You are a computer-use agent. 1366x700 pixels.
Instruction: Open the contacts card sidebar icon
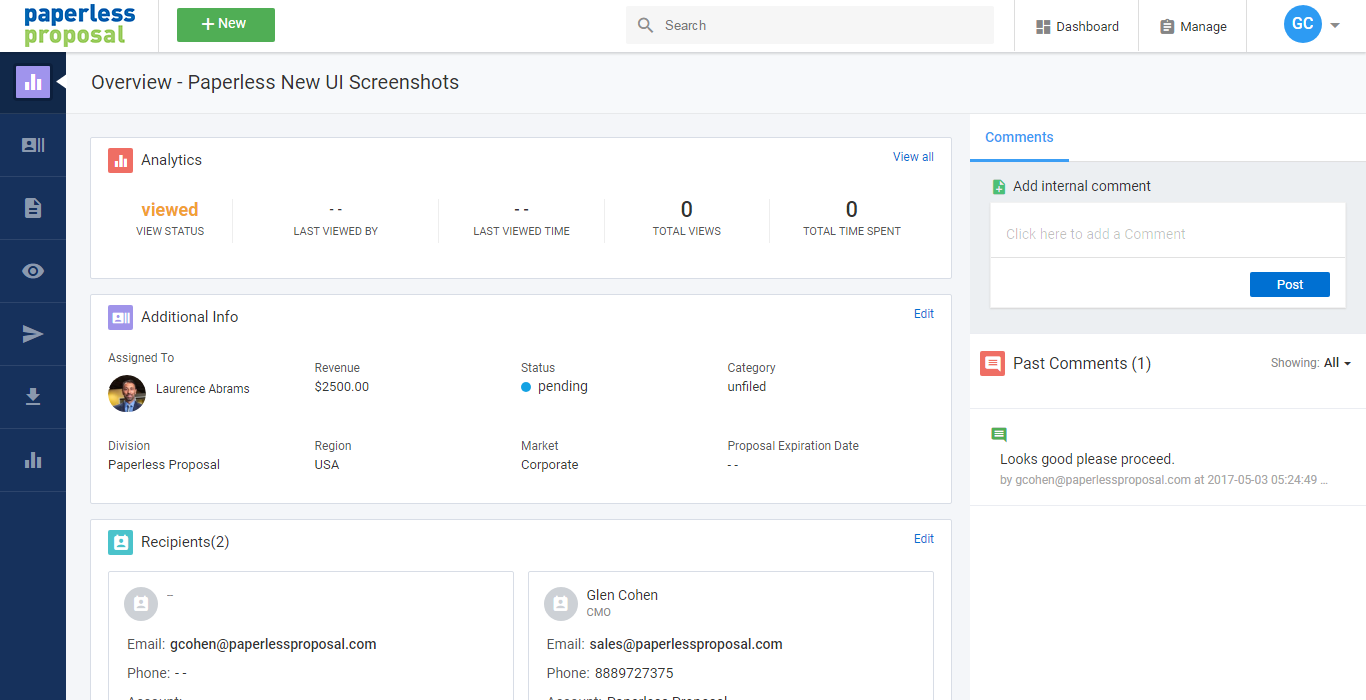(33, 145)
